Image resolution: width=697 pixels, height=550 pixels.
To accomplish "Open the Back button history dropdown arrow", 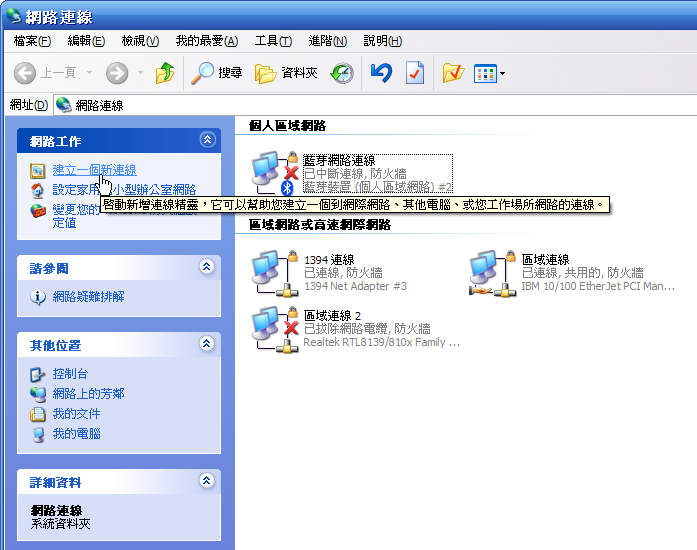I will point(89,72).
